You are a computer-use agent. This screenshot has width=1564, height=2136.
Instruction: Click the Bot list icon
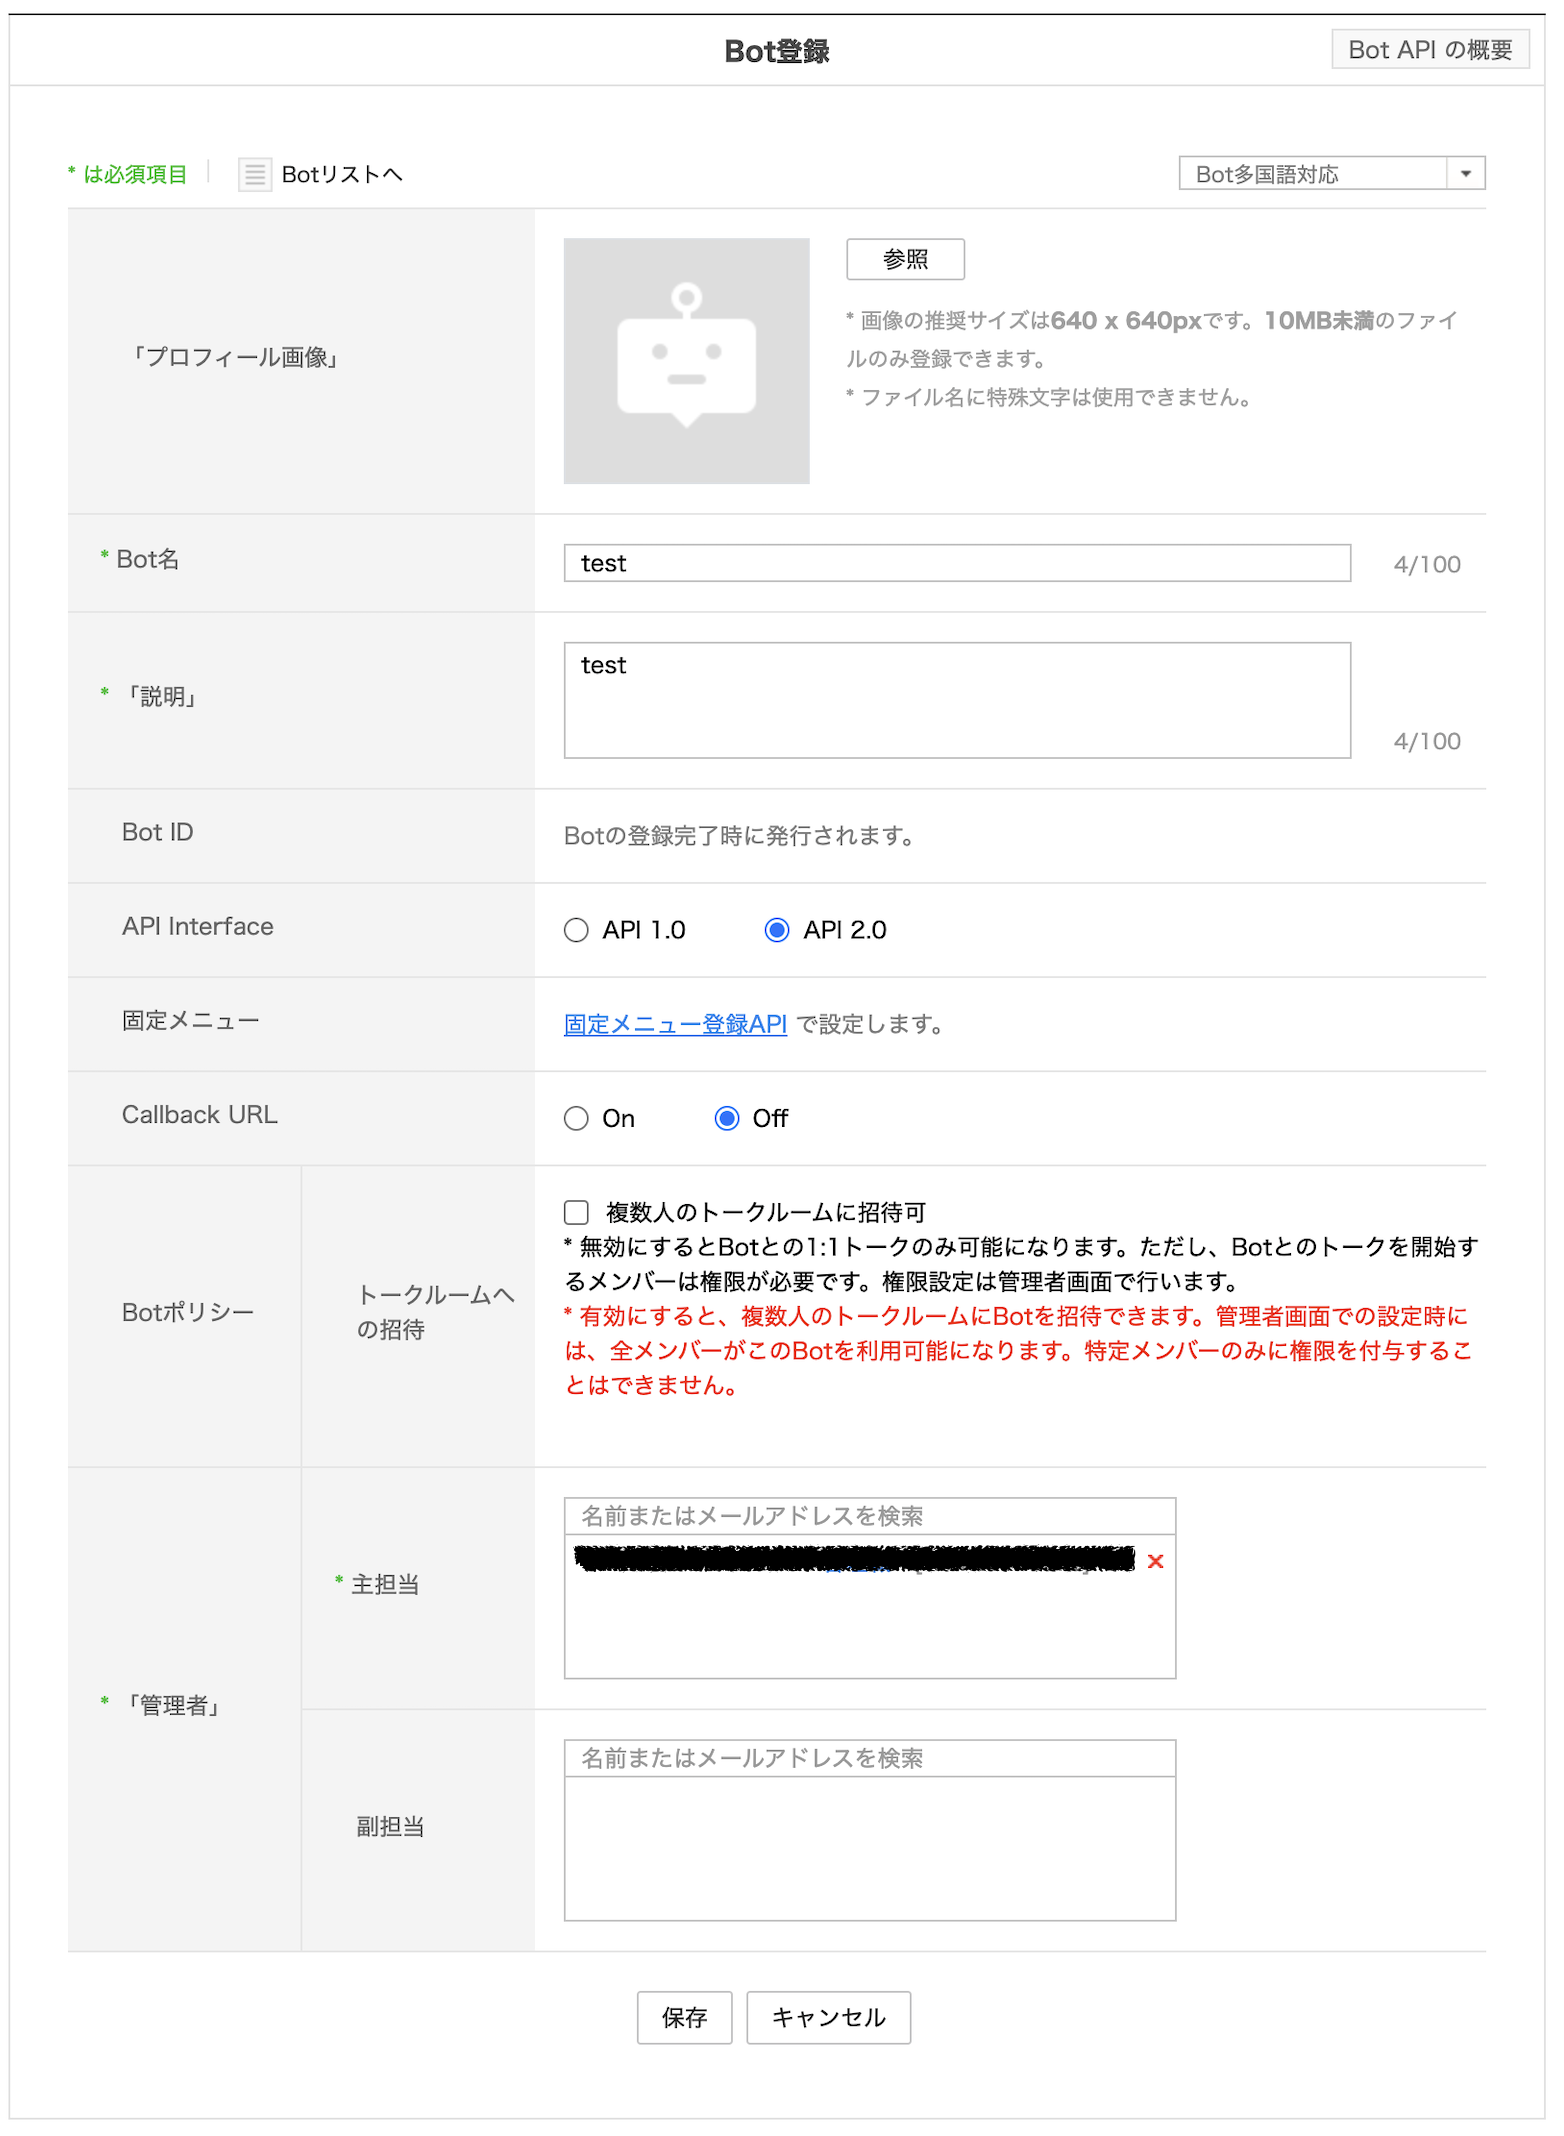255,174
